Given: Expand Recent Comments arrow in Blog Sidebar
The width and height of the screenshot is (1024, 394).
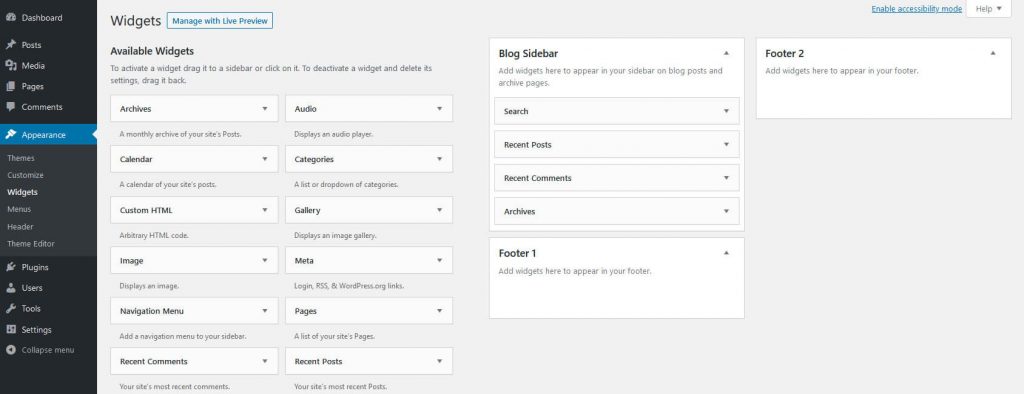Looking at the screenshot, I should point(726,178).
